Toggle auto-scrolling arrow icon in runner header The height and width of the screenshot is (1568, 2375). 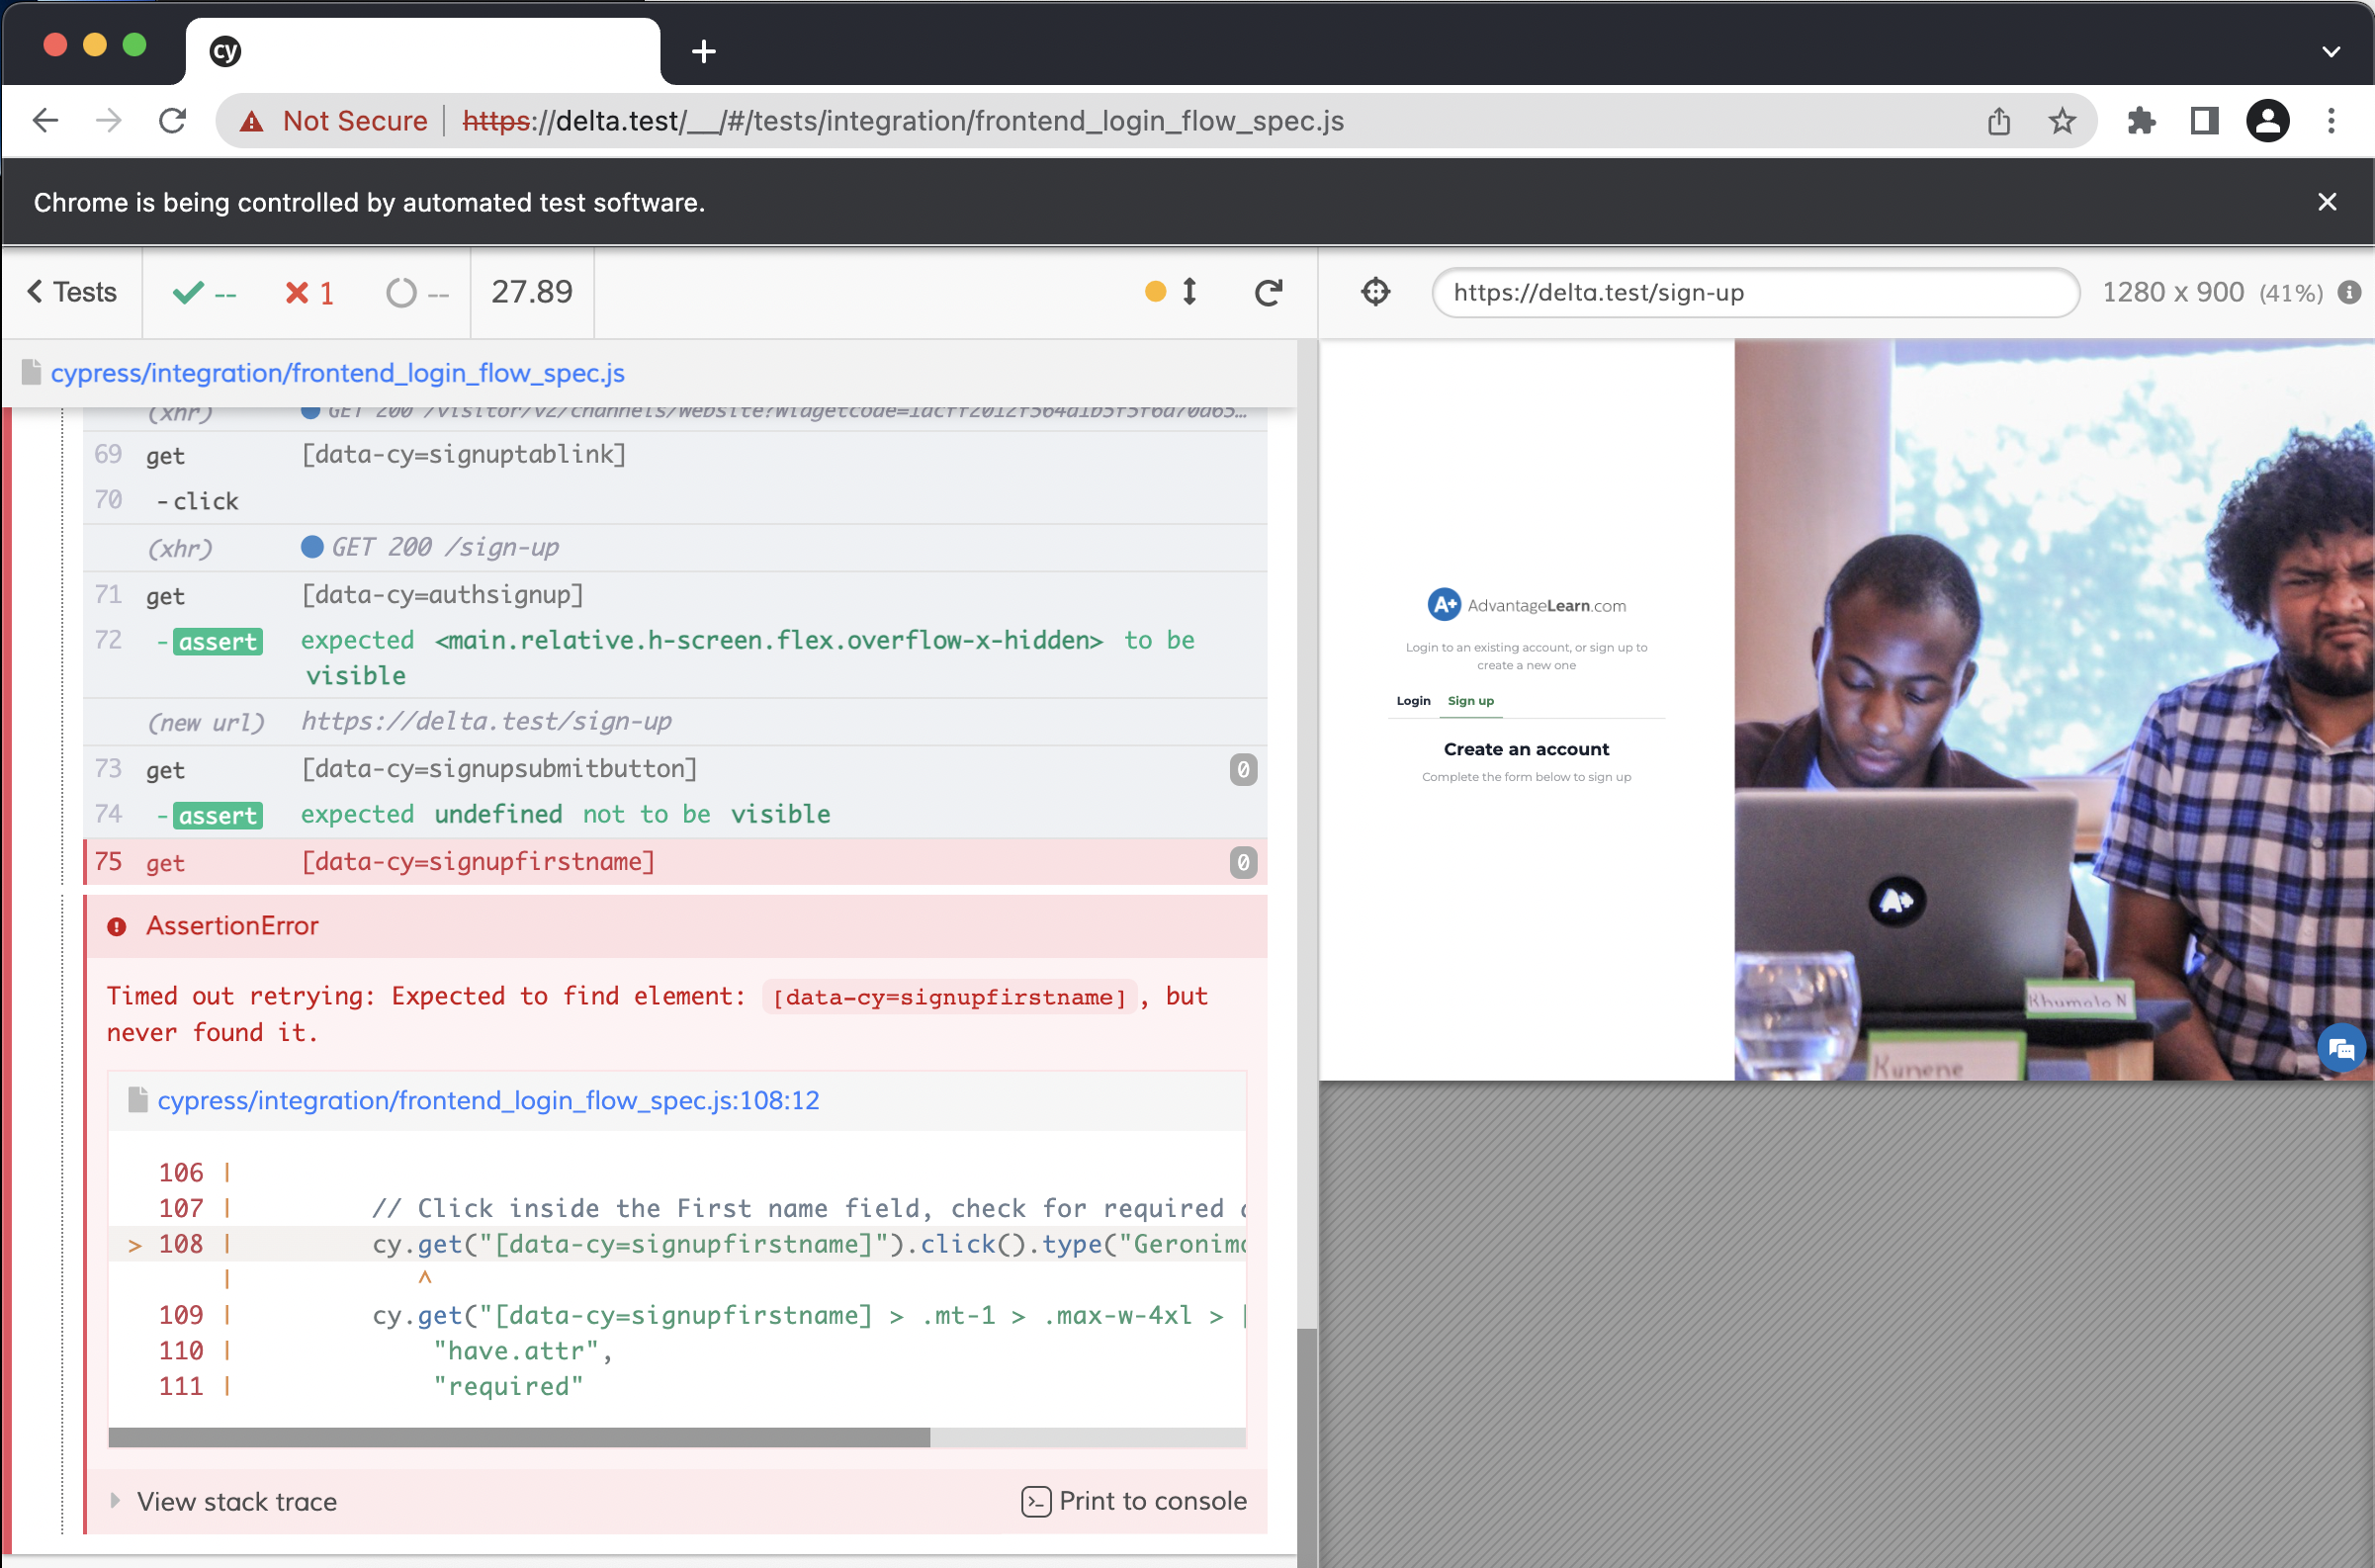(1189, 292)
